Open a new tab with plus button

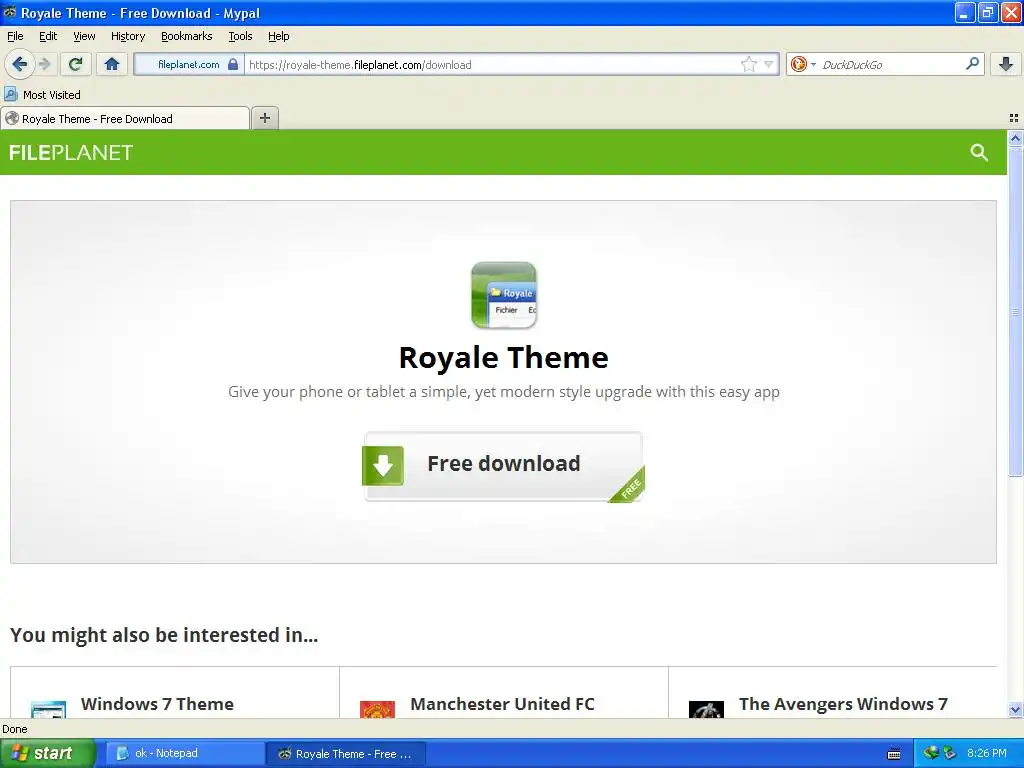pyautogui.click(x=264, y=118)
